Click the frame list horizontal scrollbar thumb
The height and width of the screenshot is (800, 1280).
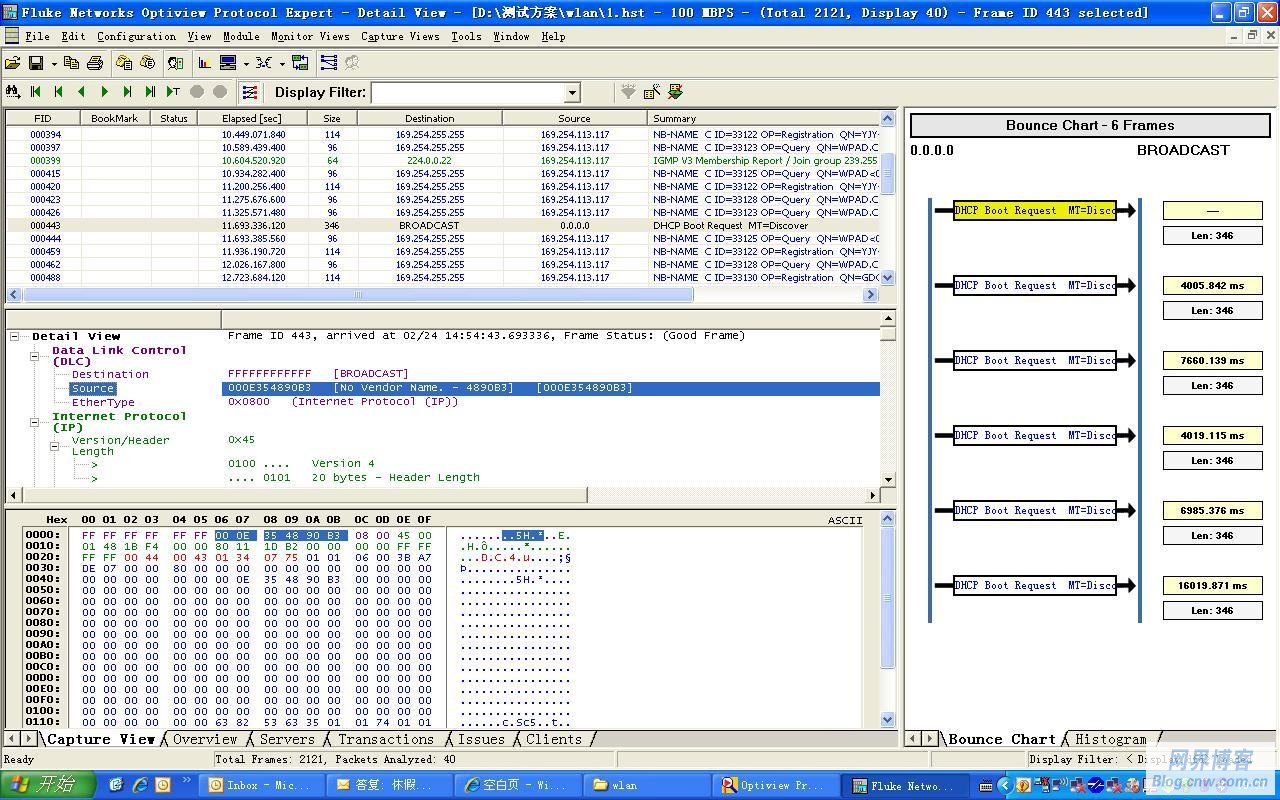(357, 295)
